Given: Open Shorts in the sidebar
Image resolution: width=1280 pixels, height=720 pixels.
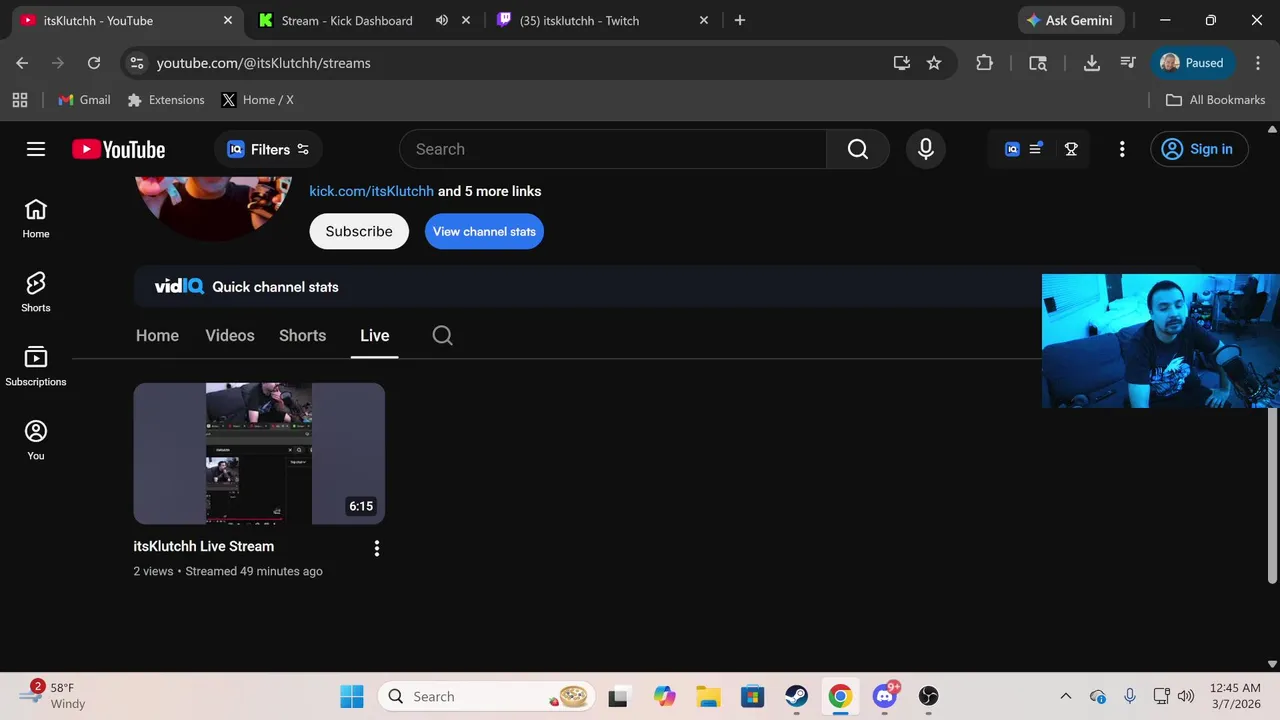Looking at the screenshot, I should click(36, 292).
